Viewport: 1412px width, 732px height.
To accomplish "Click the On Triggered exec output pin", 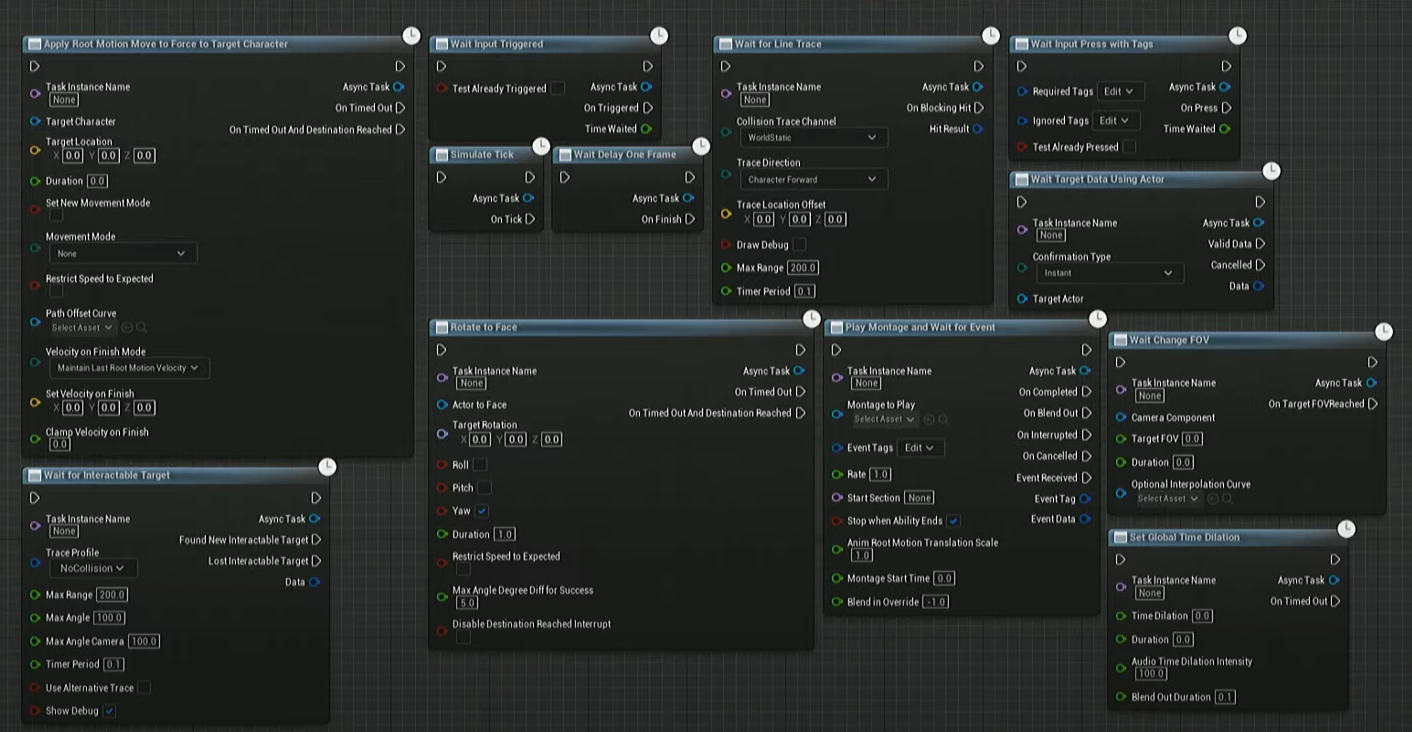I will (648, 108).
